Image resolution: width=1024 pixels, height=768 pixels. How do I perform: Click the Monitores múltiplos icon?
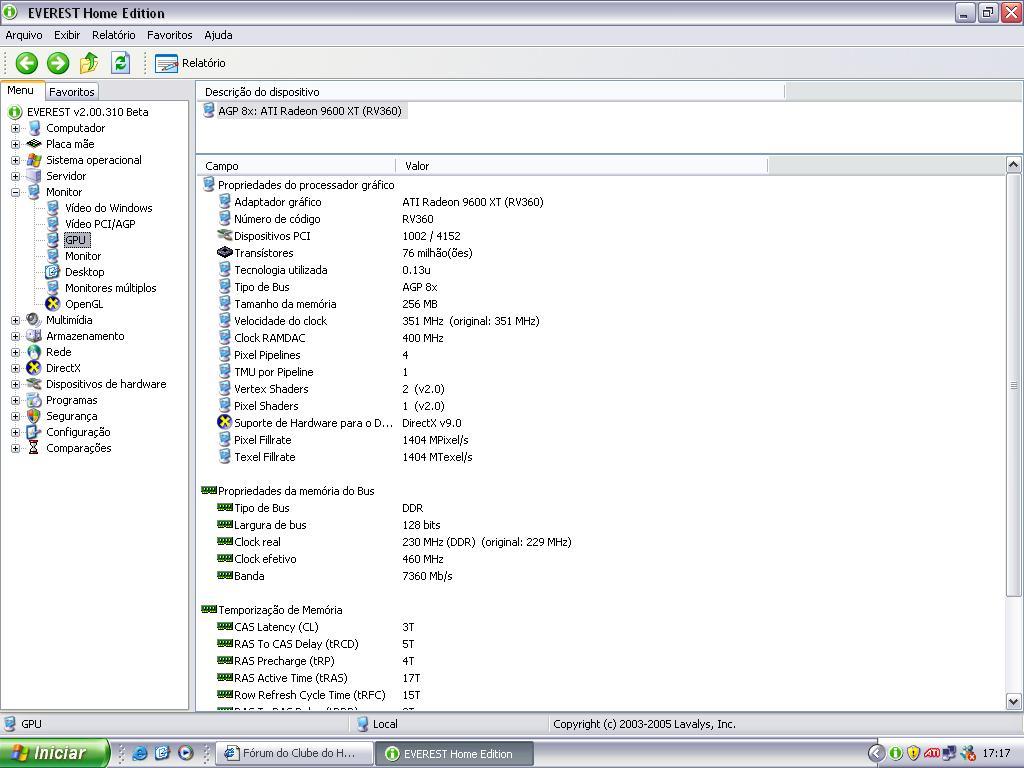(x=53, y=288)
